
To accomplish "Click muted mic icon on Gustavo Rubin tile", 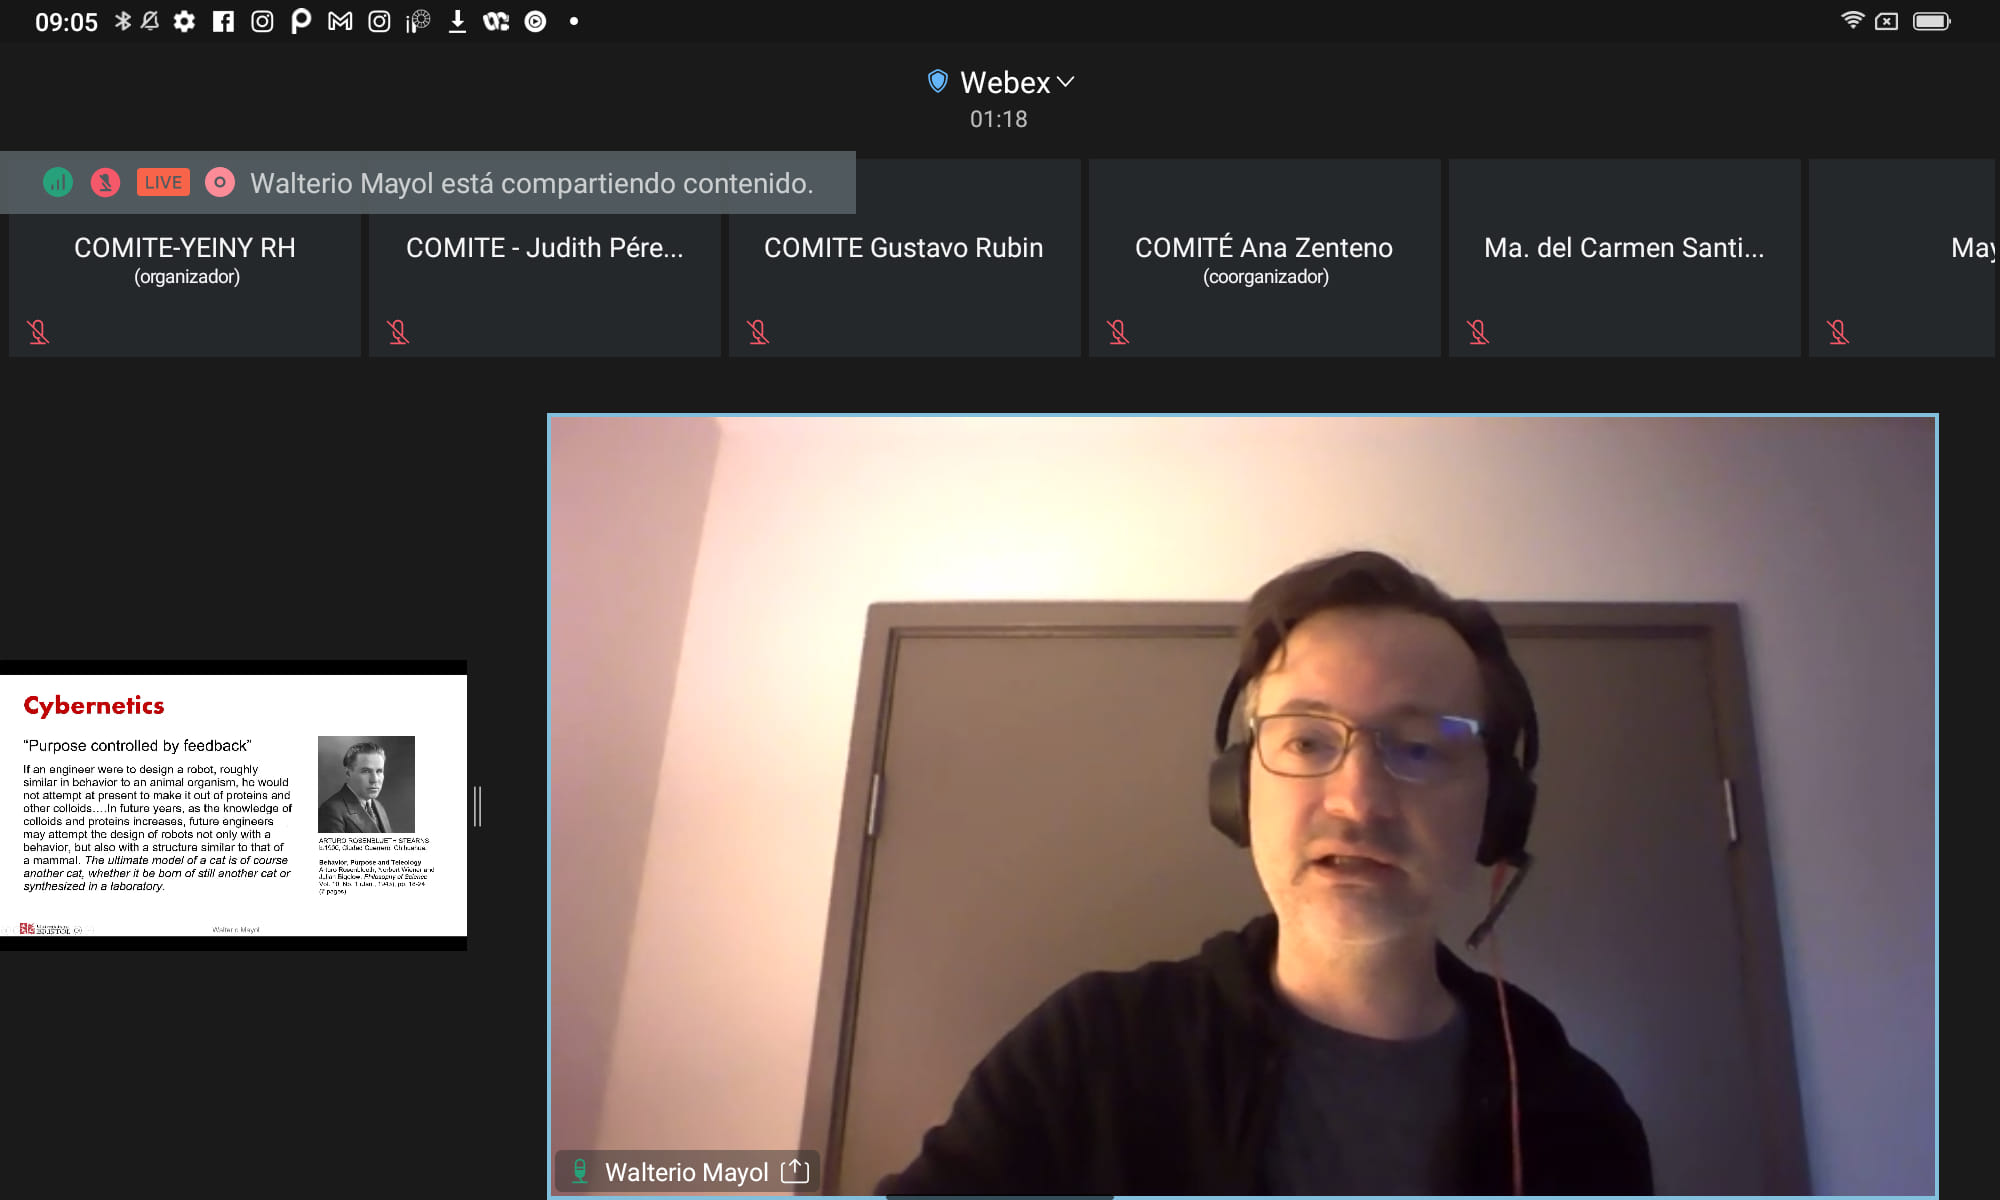I will (x=758, y=332).
